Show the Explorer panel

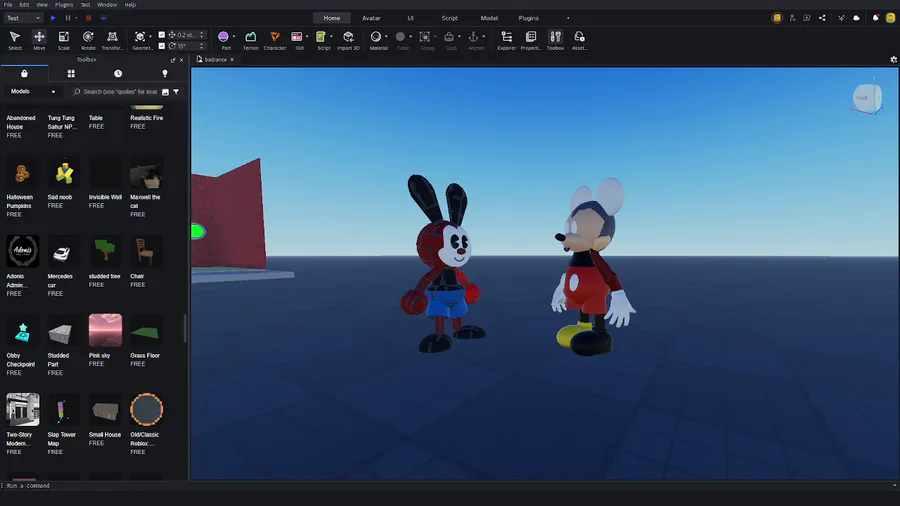[507, 40]
